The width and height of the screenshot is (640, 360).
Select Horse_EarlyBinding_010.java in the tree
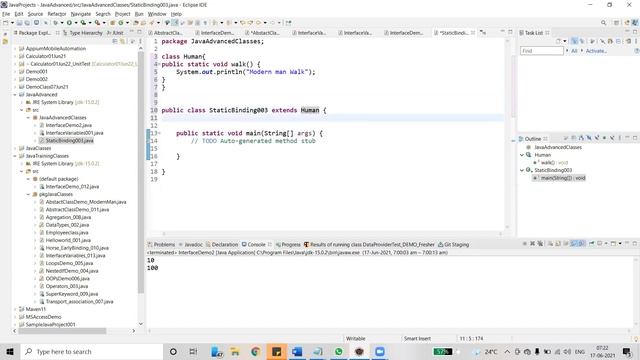[x=77, y=248]
